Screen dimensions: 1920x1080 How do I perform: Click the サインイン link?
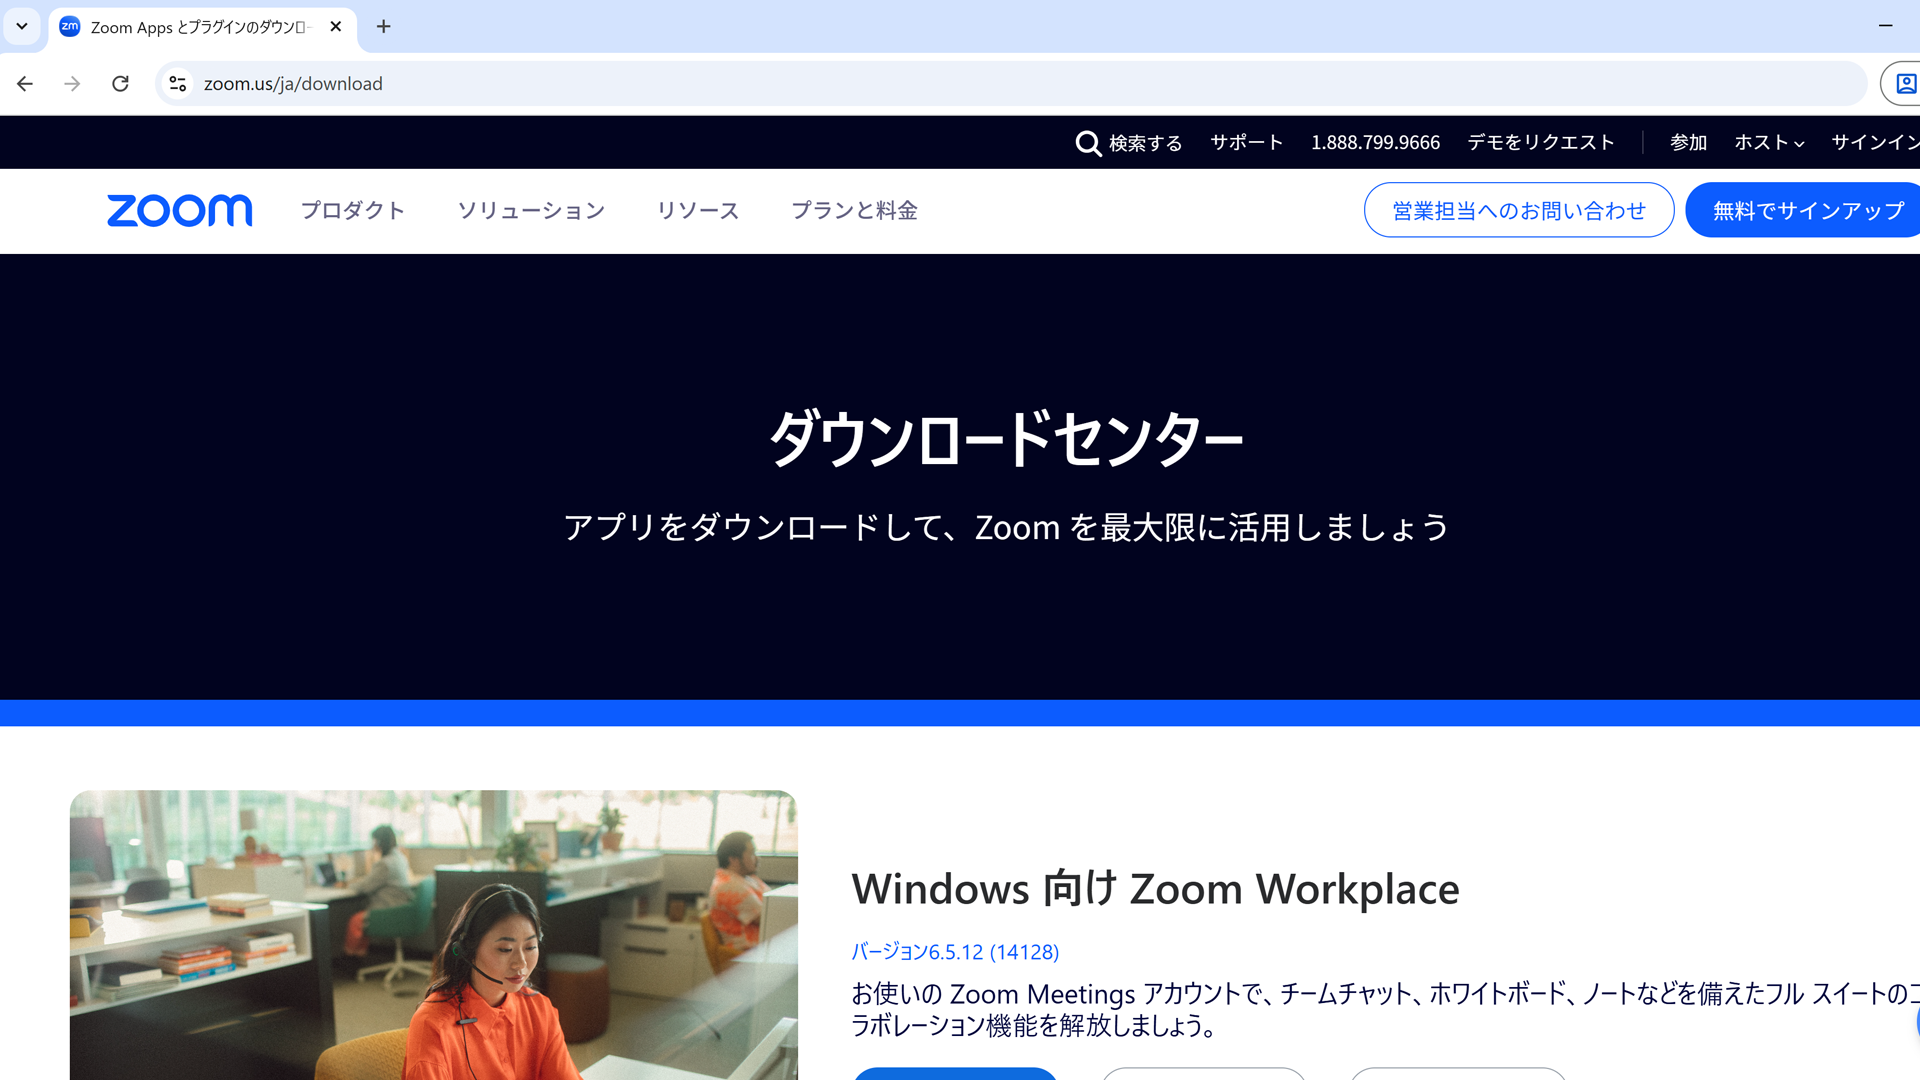click(1875, 142)
